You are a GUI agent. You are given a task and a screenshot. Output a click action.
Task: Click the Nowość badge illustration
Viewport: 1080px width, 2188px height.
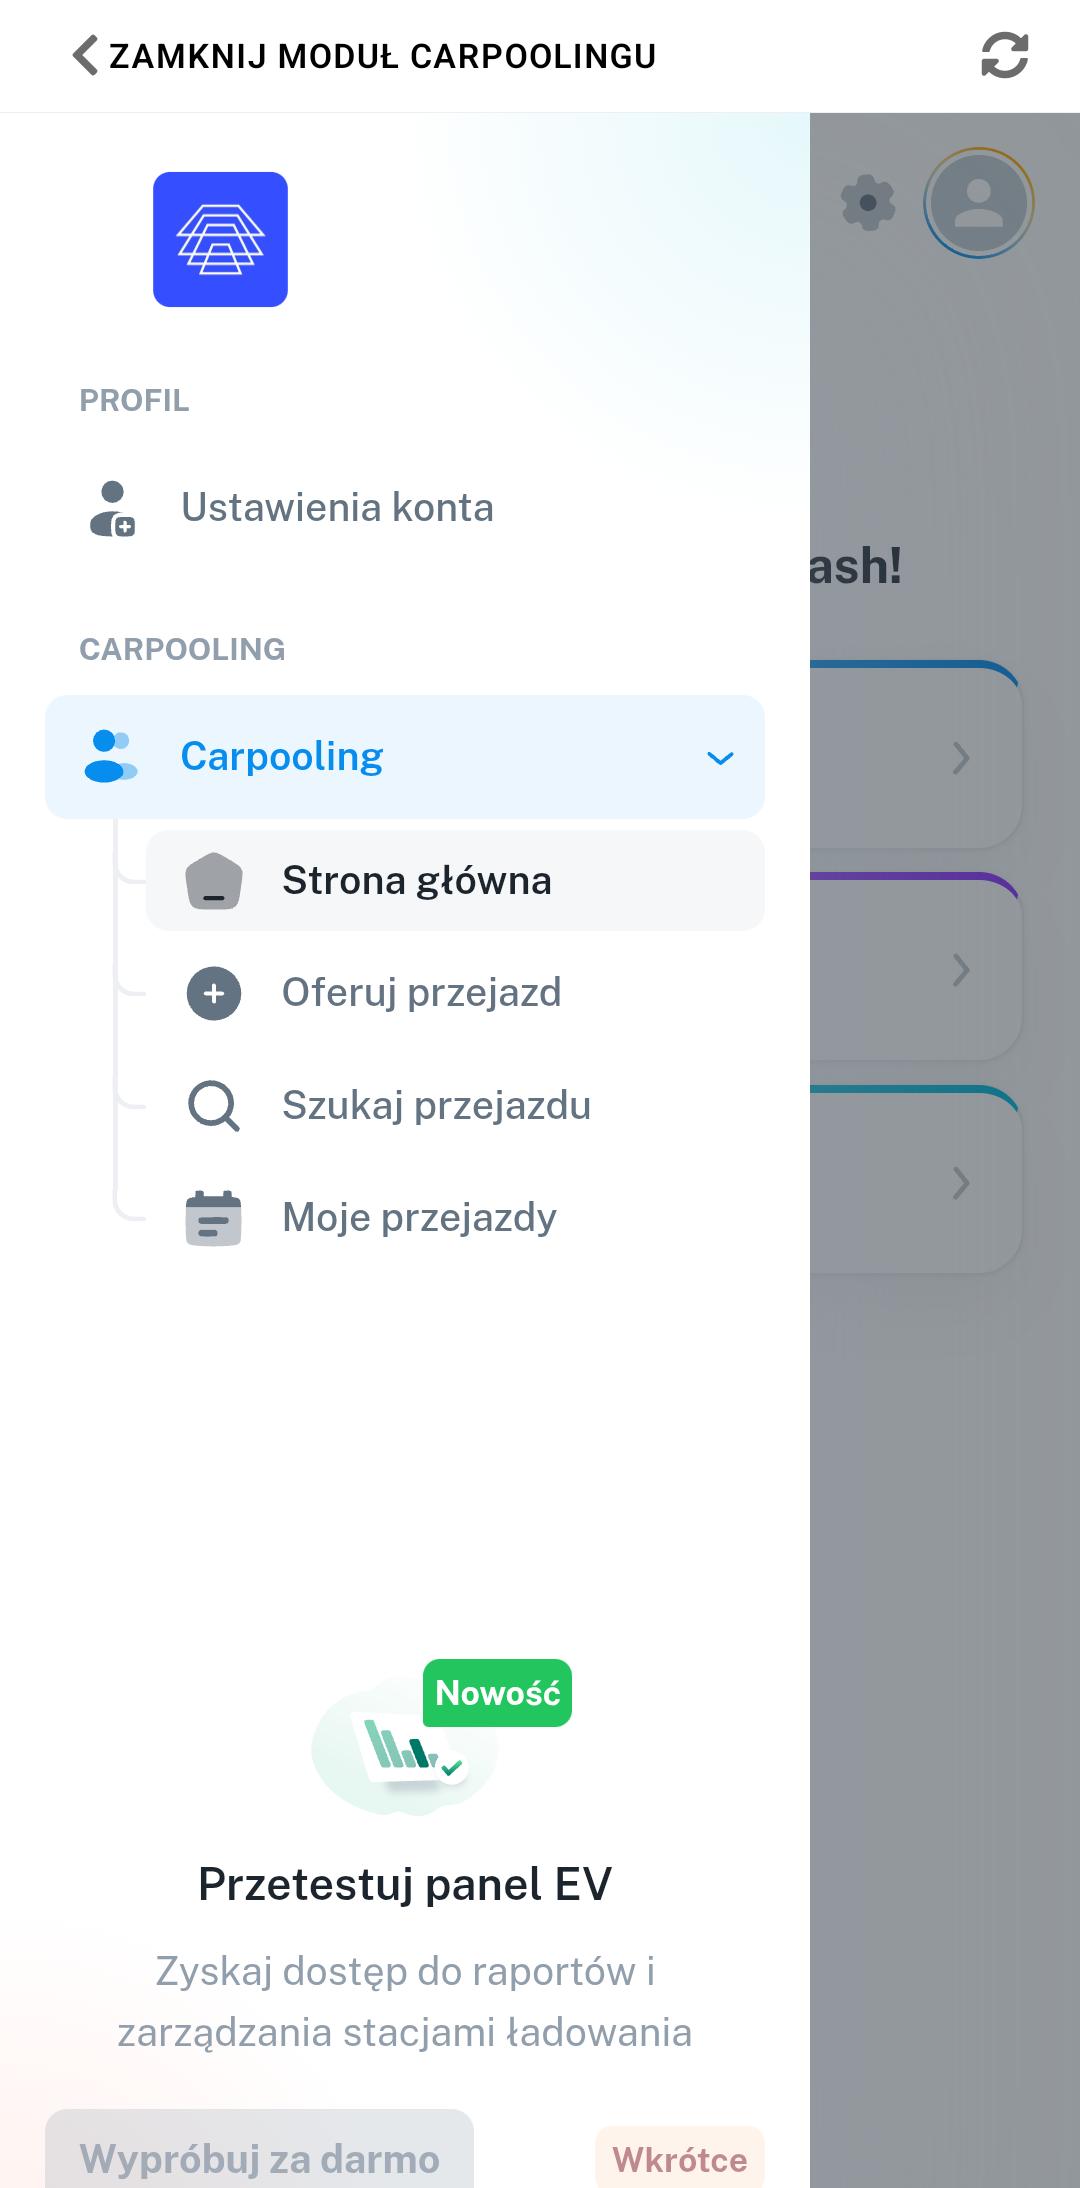pyautogui.click(x=497, y=1693)
